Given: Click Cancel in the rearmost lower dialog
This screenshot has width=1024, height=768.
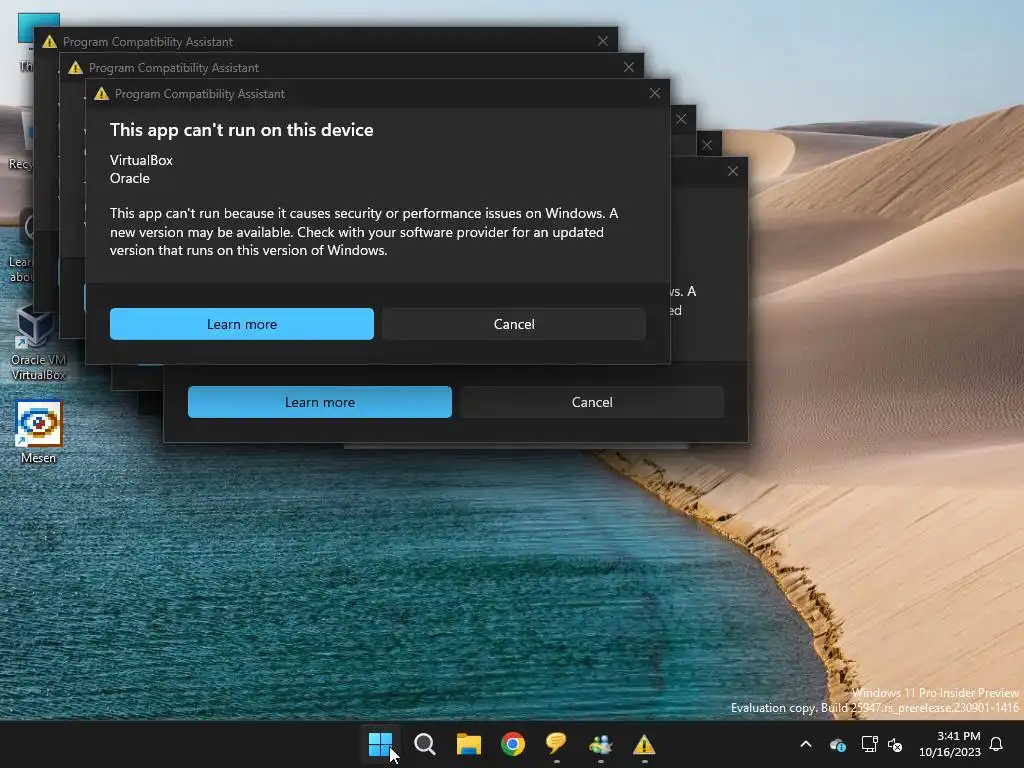Looking at the screenshot, I should [x=592, y=402].
